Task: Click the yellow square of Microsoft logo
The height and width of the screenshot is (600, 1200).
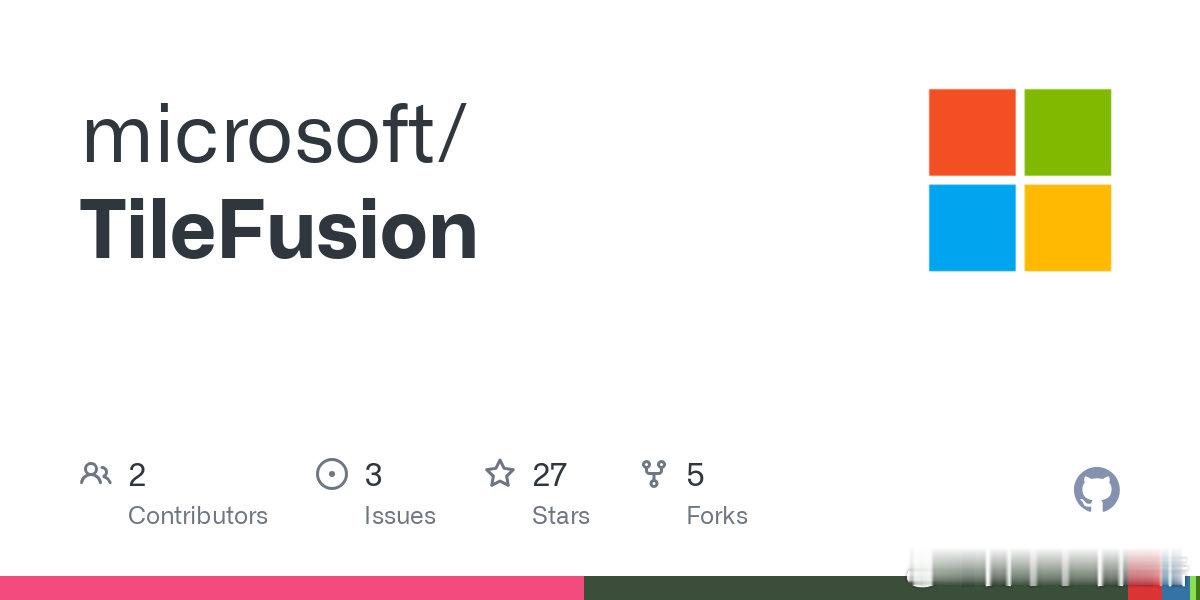Action: 1068,228
